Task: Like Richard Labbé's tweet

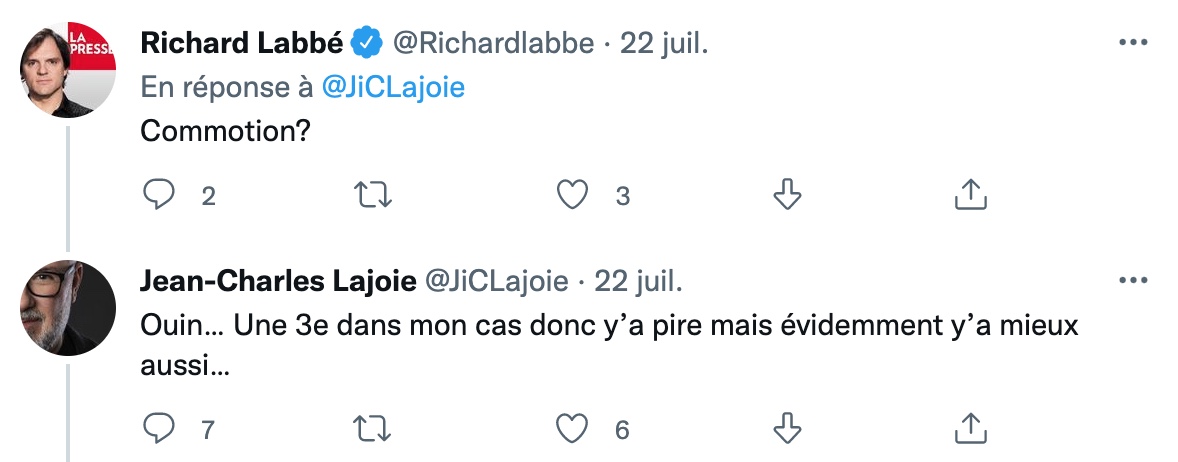Action: (572, 195)
